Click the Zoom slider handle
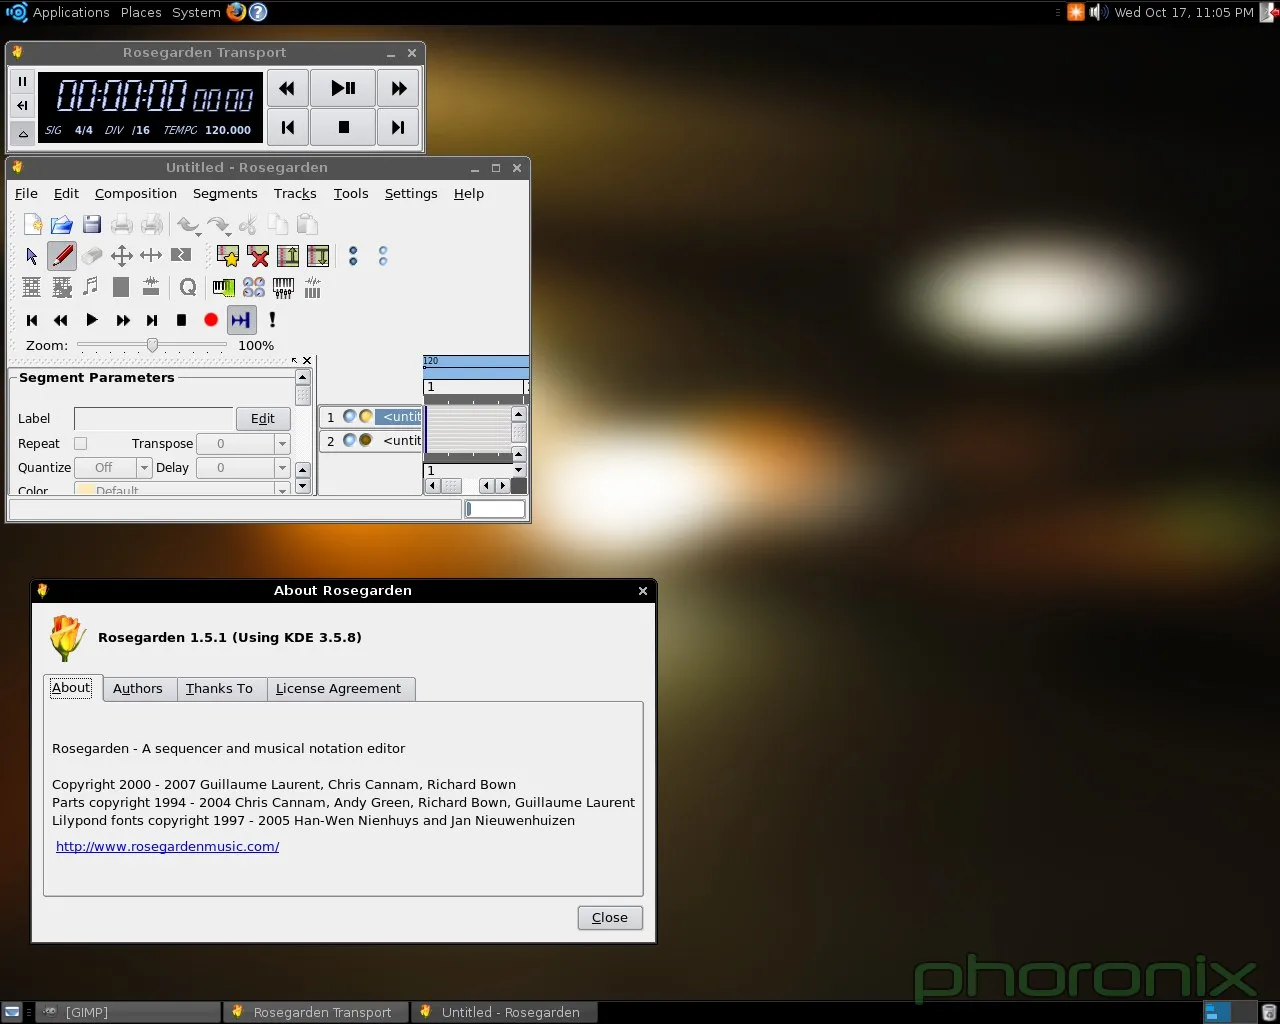The height and width of the screenshot is (1024, 1280). (x=152, y=345)
